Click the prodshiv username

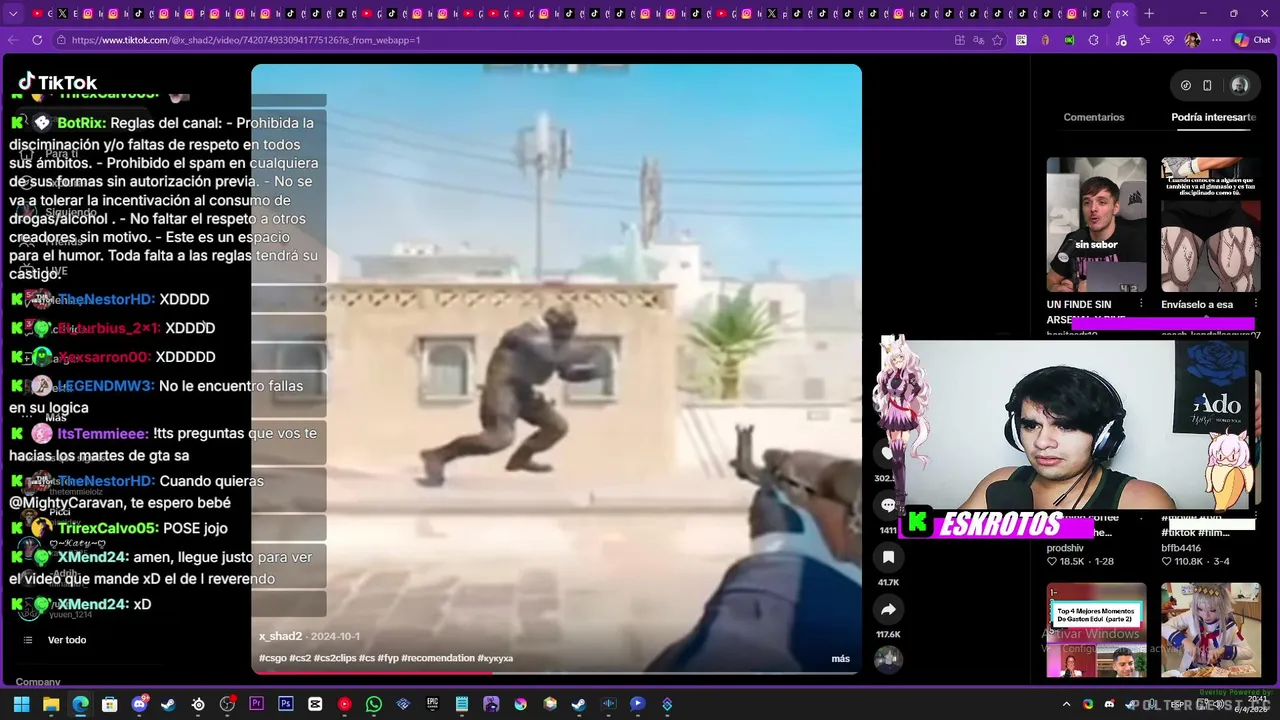point(1065,548)
